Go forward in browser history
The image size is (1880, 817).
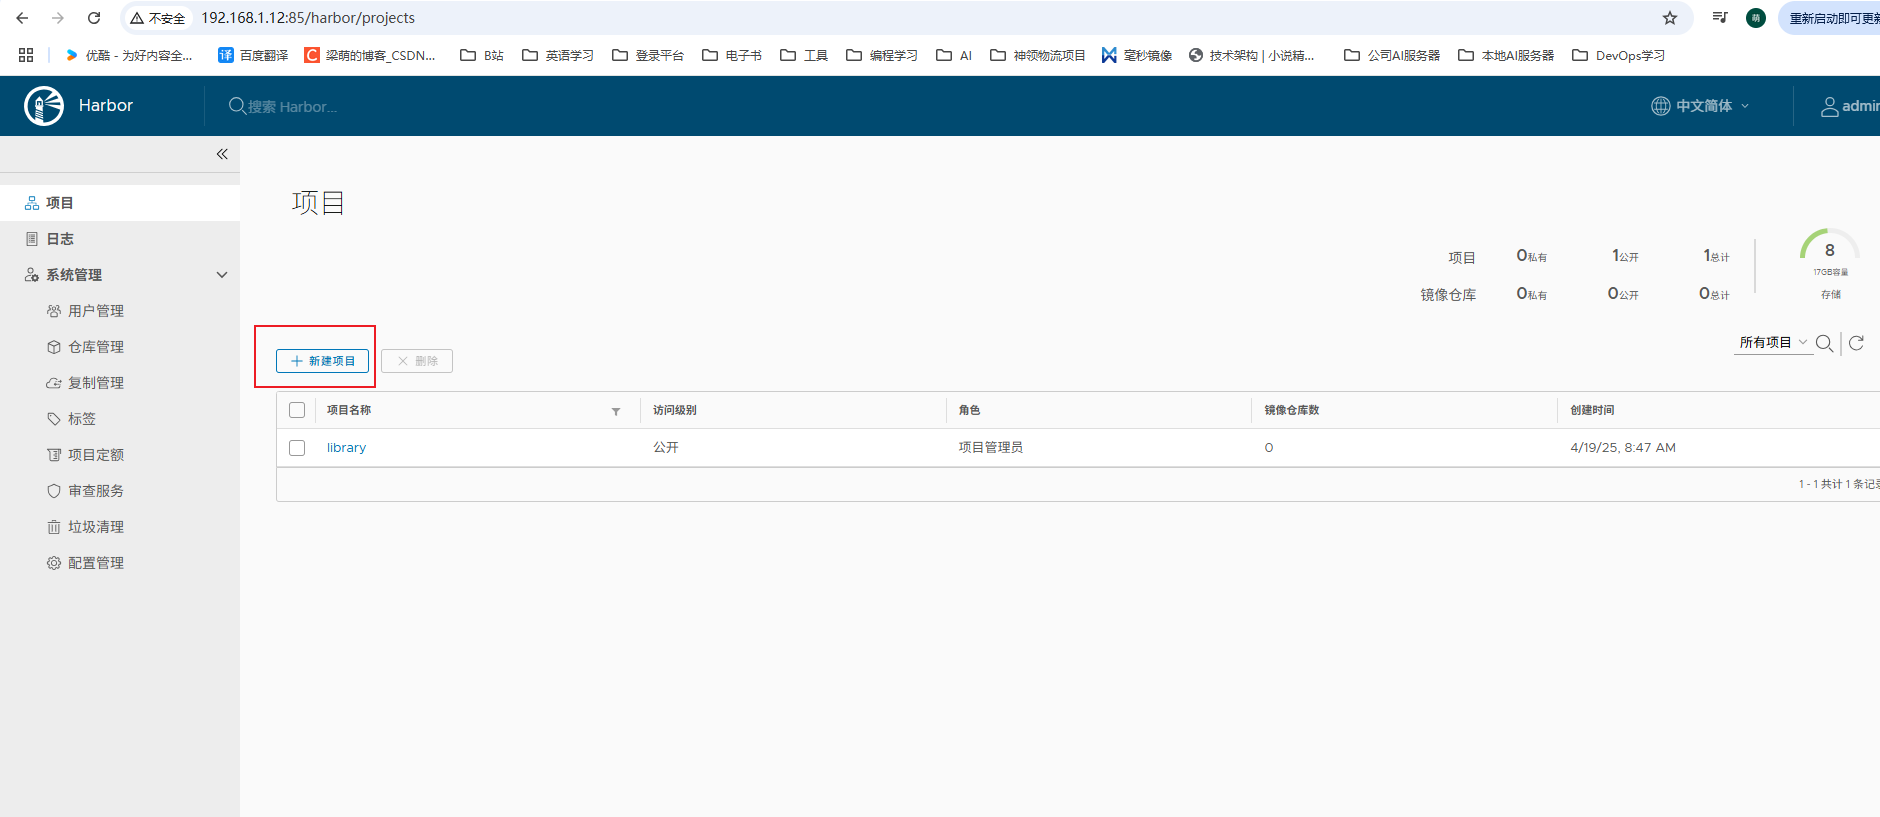click(58, 18)
